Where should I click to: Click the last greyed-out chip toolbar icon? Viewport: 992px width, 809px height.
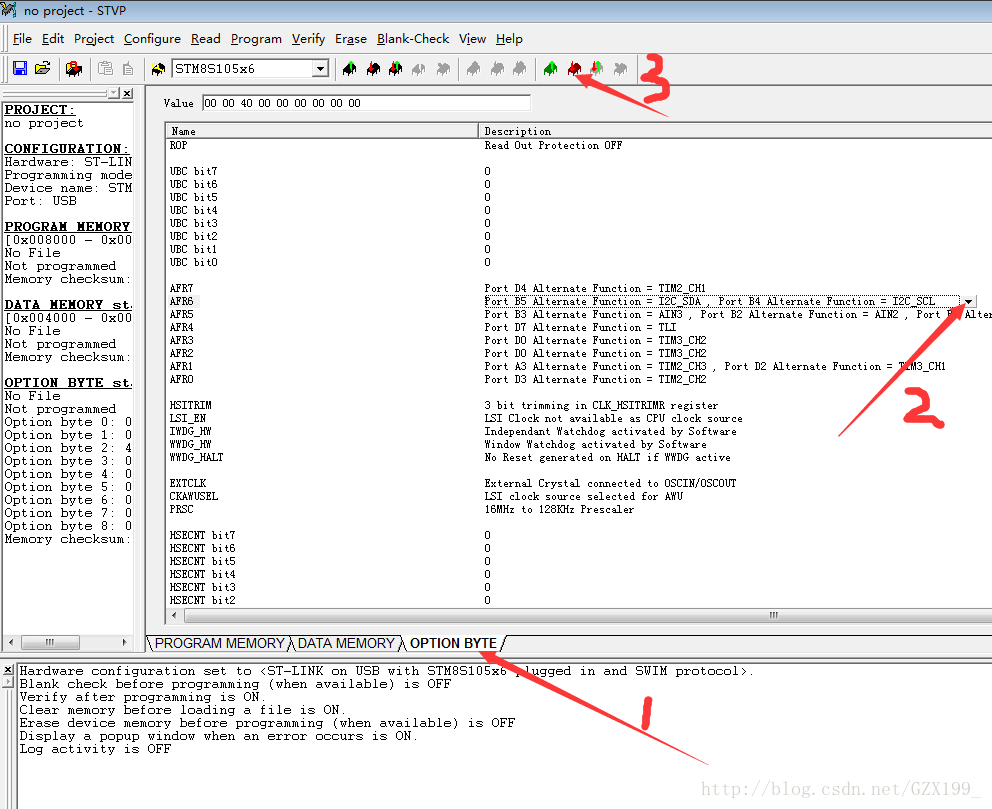pos(621,68)
